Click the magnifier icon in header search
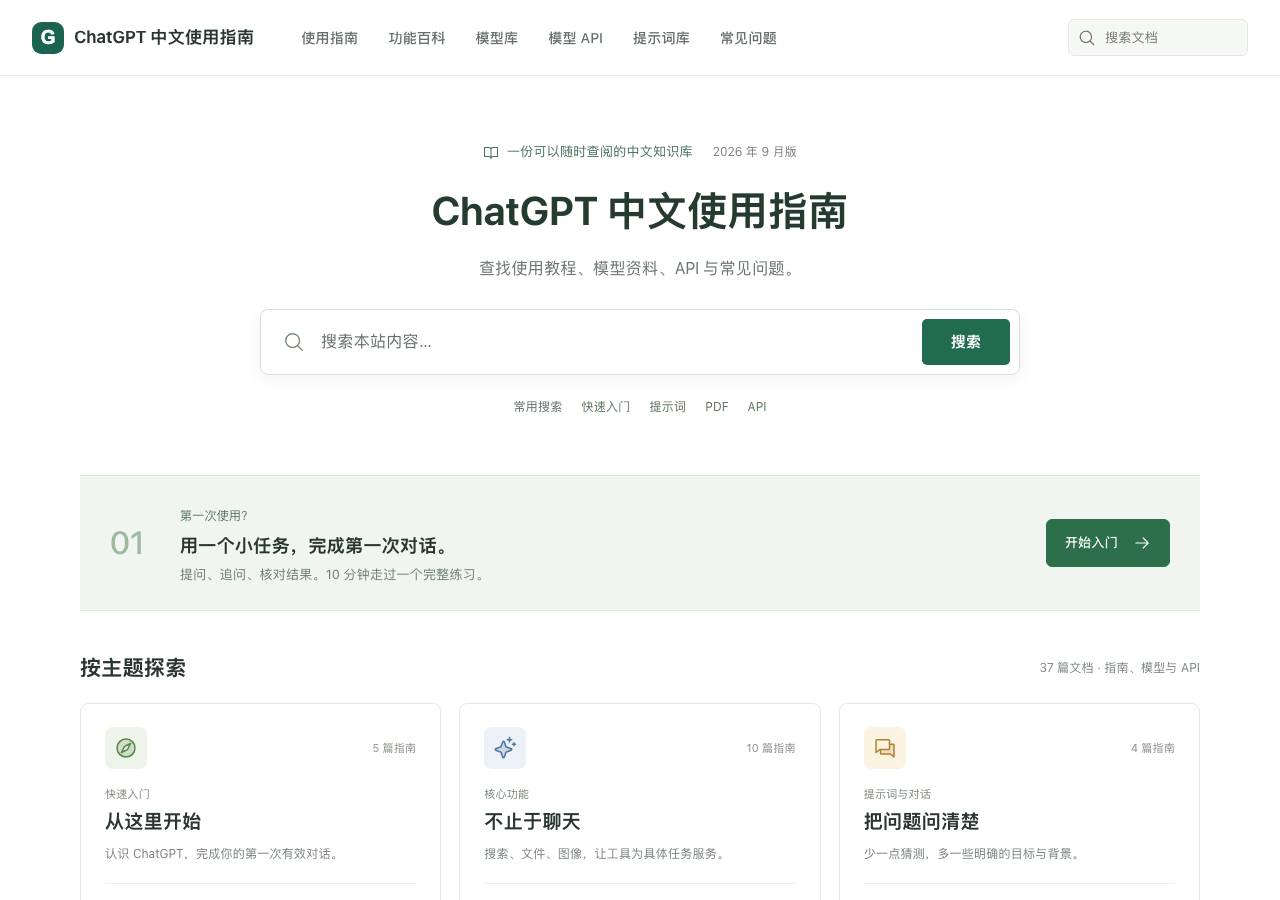1280x900 pixels. tap(1087, 38)
